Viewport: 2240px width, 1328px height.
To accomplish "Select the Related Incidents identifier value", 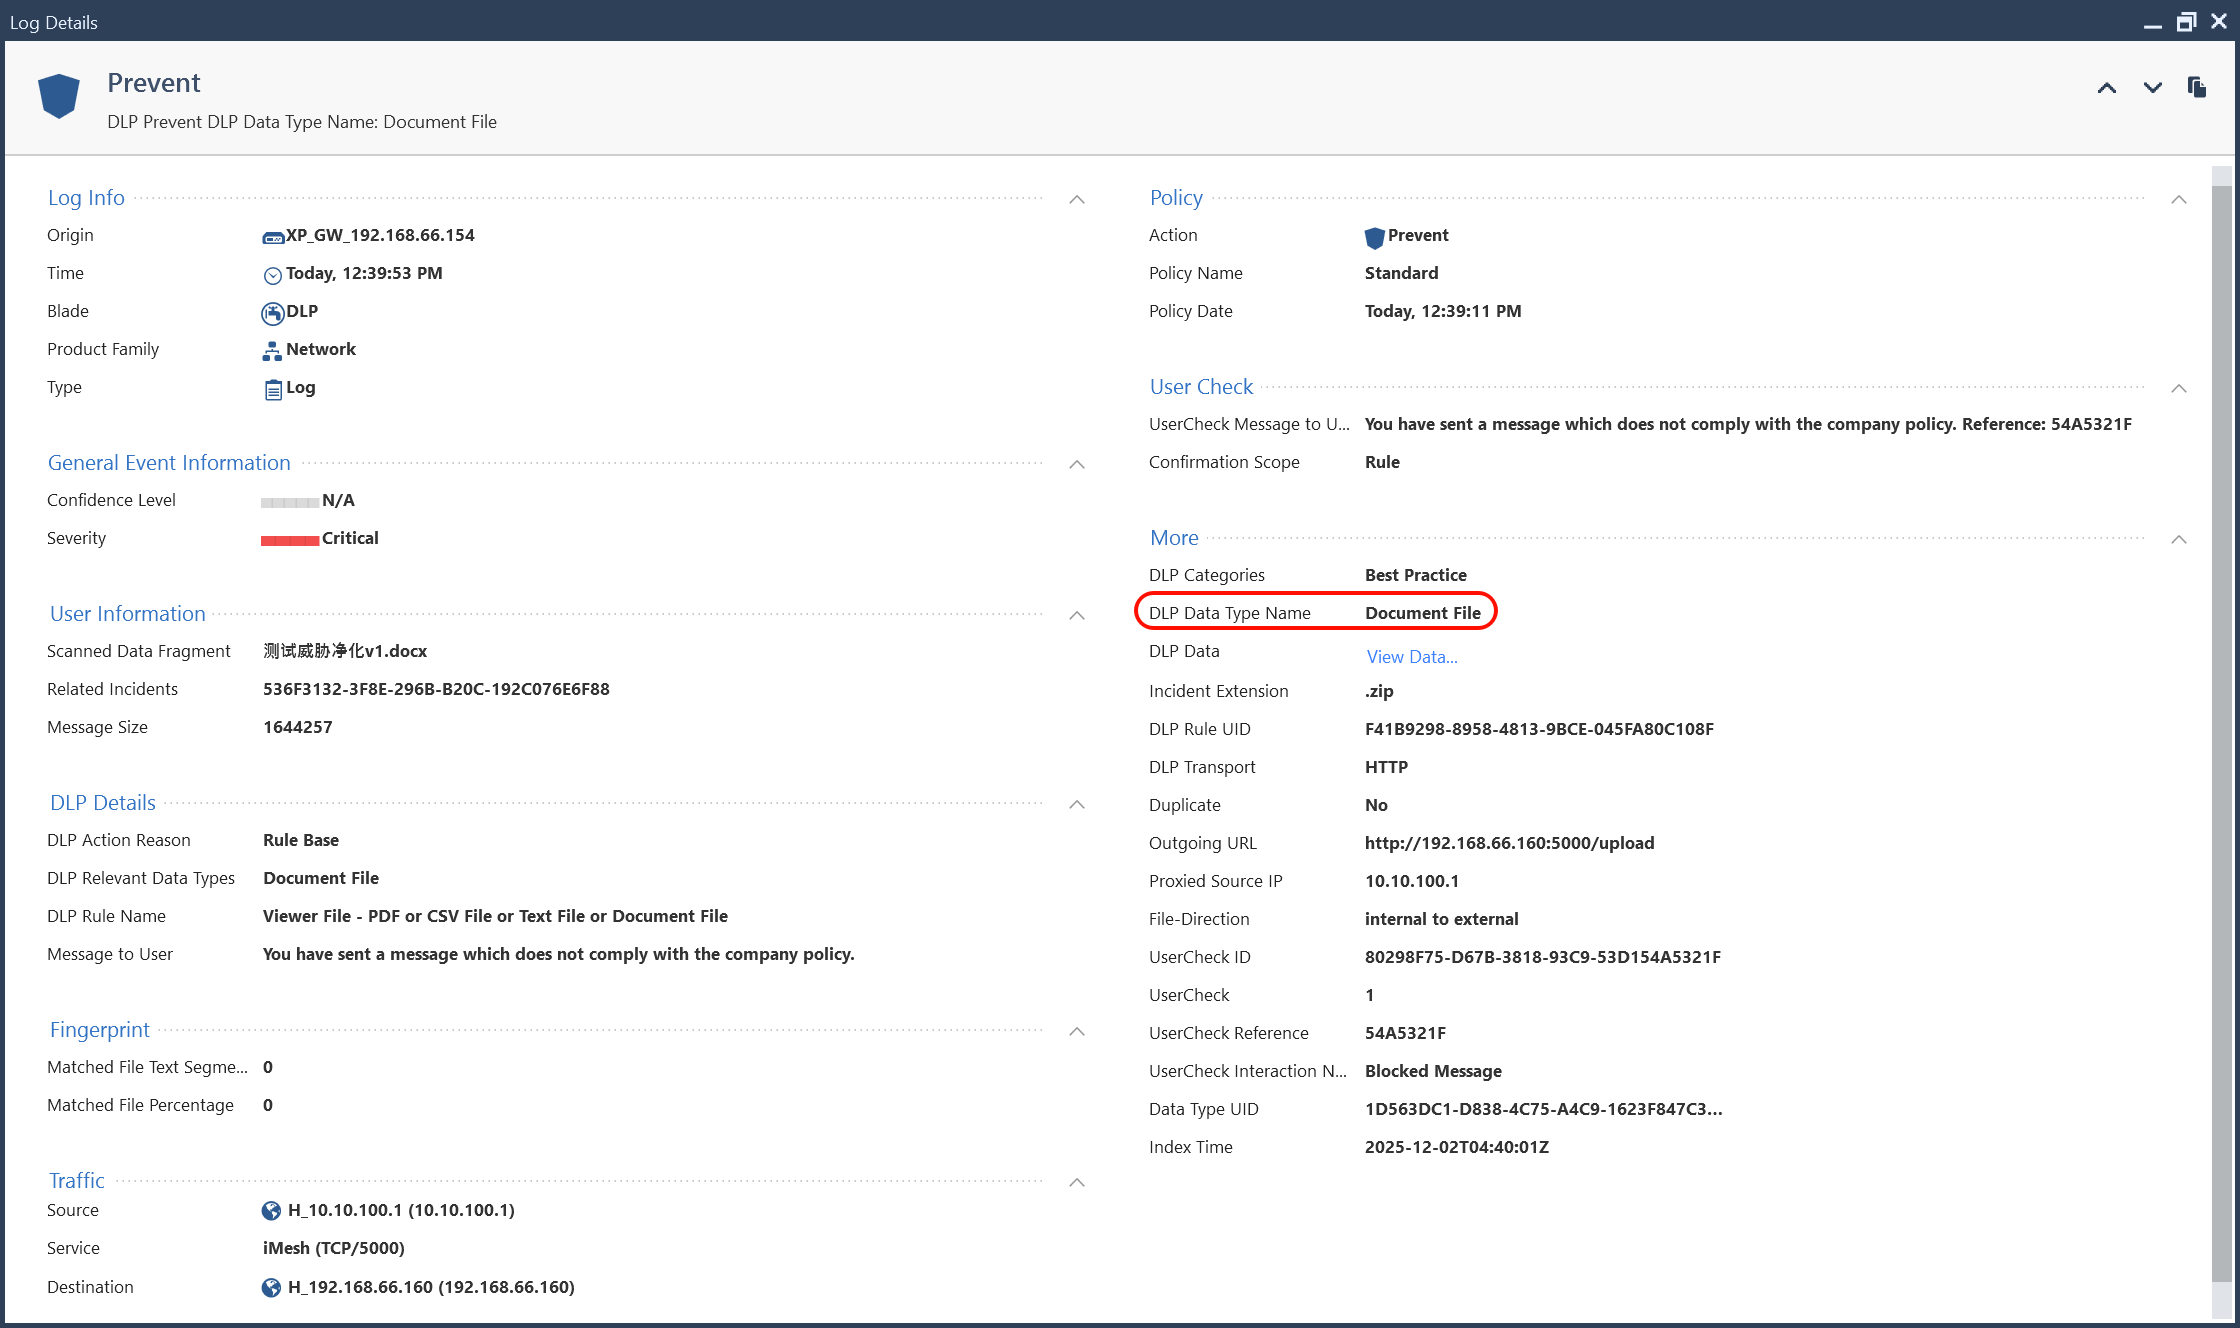I will coord(436,689).
